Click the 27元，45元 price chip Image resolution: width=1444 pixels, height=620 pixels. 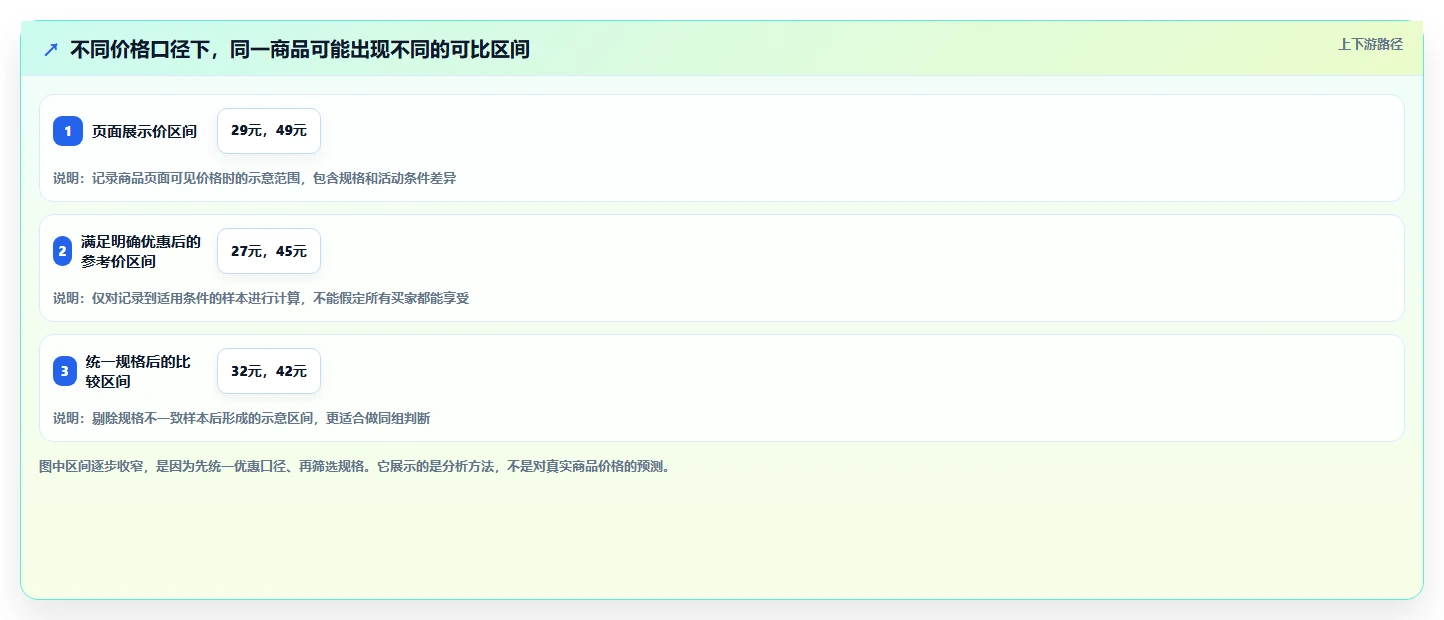(x=269, y=251)
